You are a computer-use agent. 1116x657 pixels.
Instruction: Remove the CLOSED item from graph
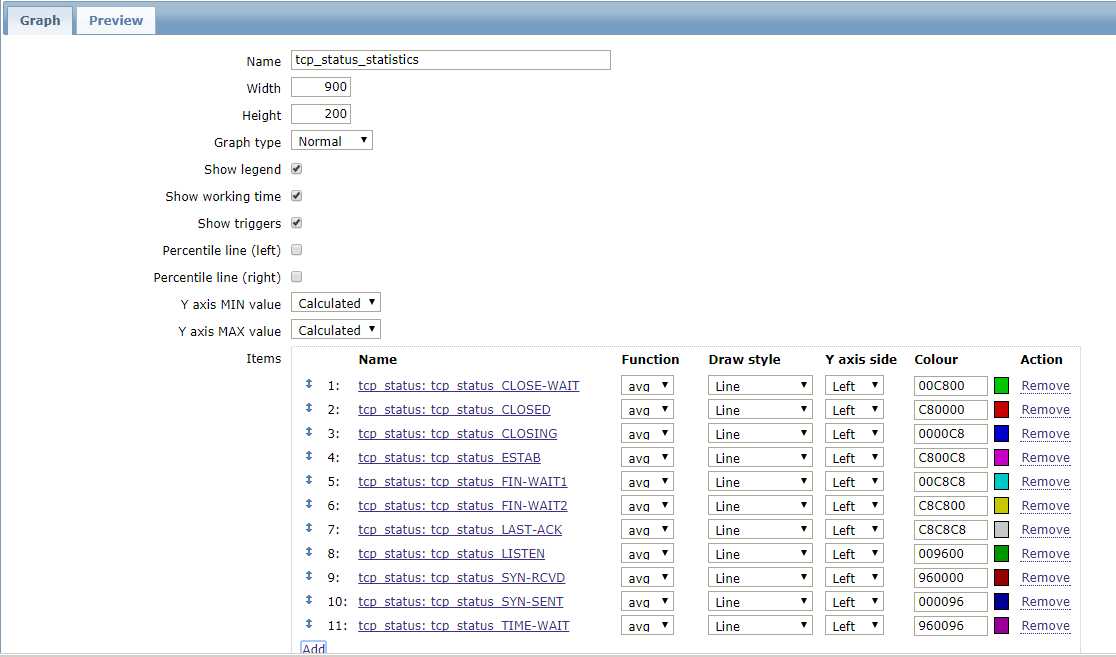click(x=1045, y=410)
